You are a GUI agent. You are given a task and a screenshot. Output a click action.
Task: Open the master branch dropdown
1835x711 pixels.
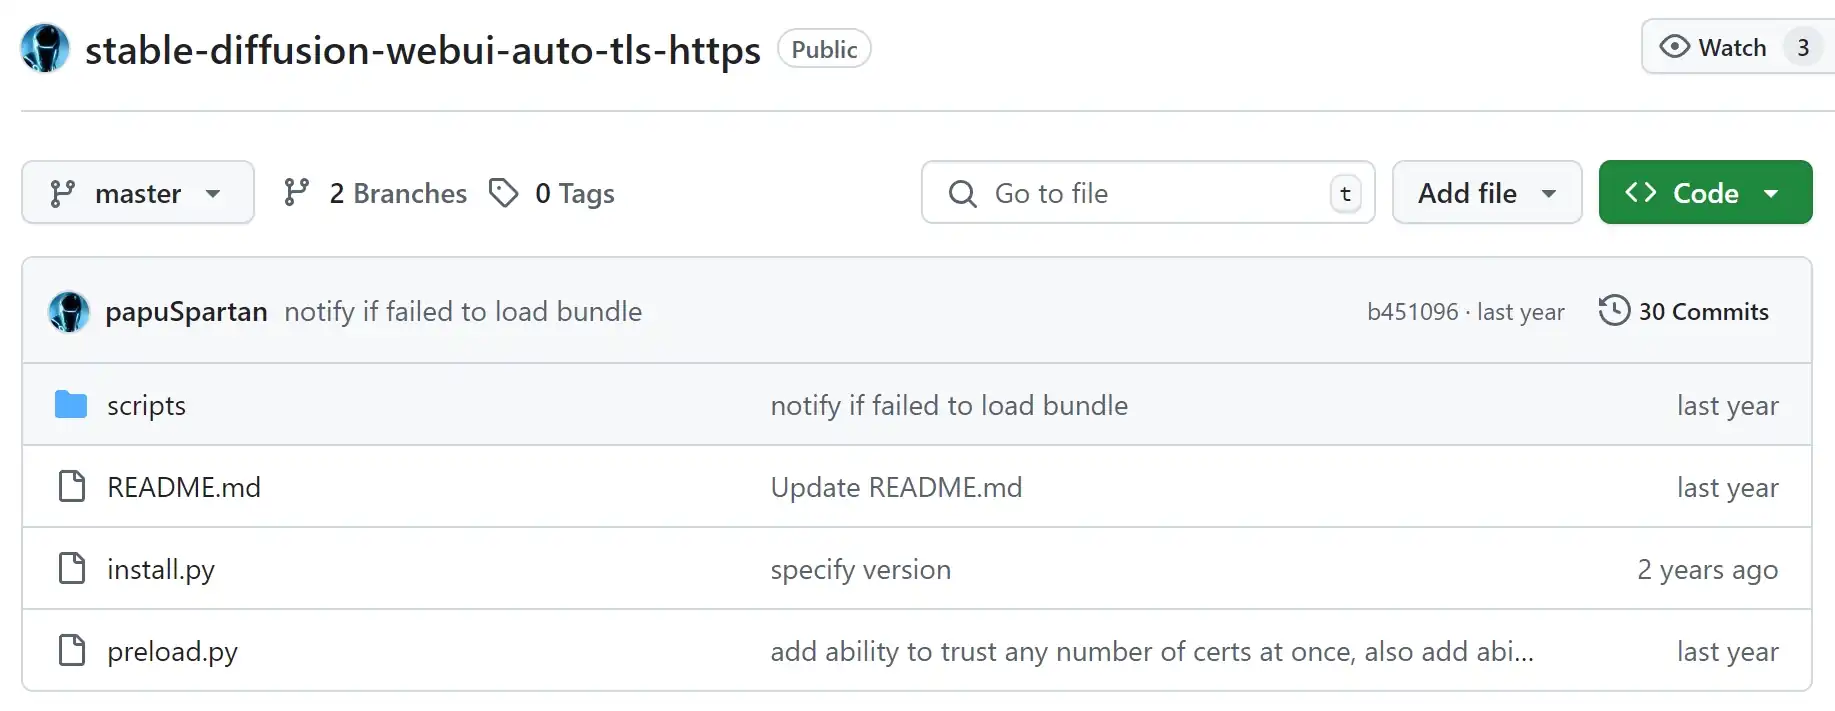point(138,192)
